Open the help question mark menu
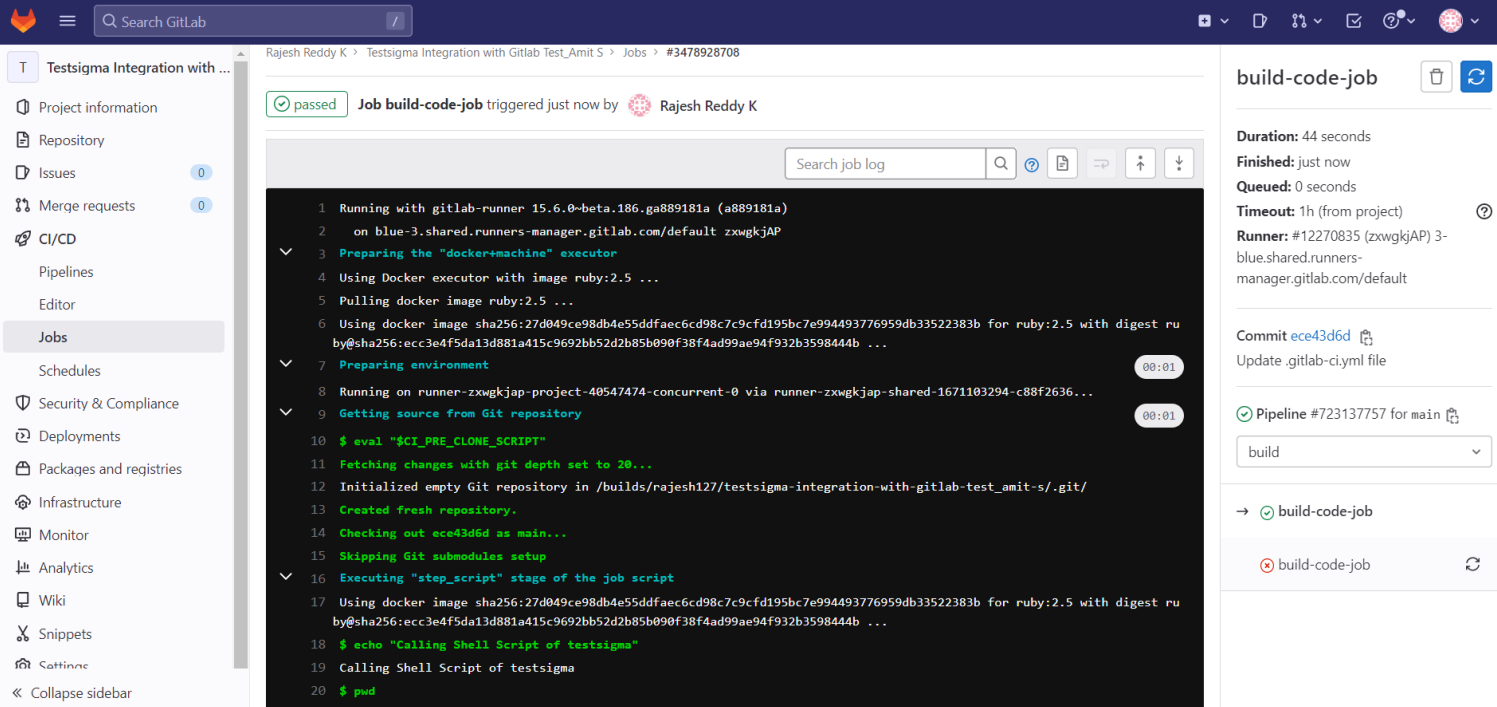The height and width of the screenshot is (707, 1497). [x=1398, y=20]
